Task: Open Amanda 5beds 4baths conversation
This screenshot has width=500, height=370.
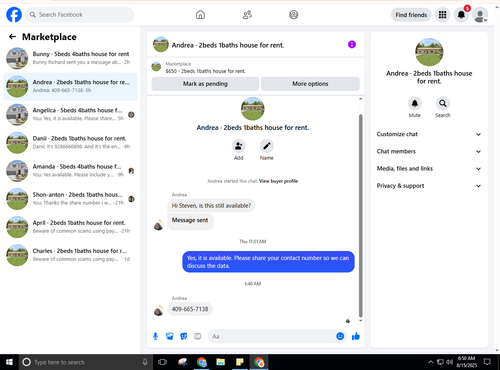Action: [70, 171]
